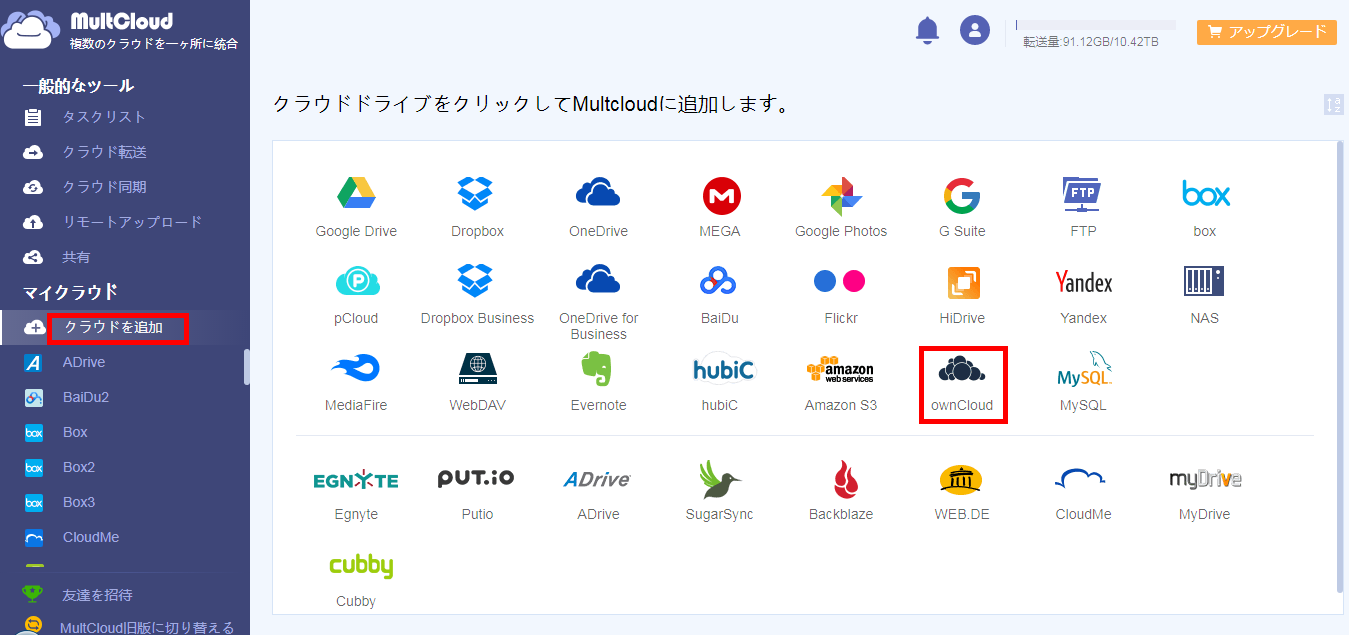Open user account avatar menu
Screen dimensions: 1349x635
tap(975, 30)
